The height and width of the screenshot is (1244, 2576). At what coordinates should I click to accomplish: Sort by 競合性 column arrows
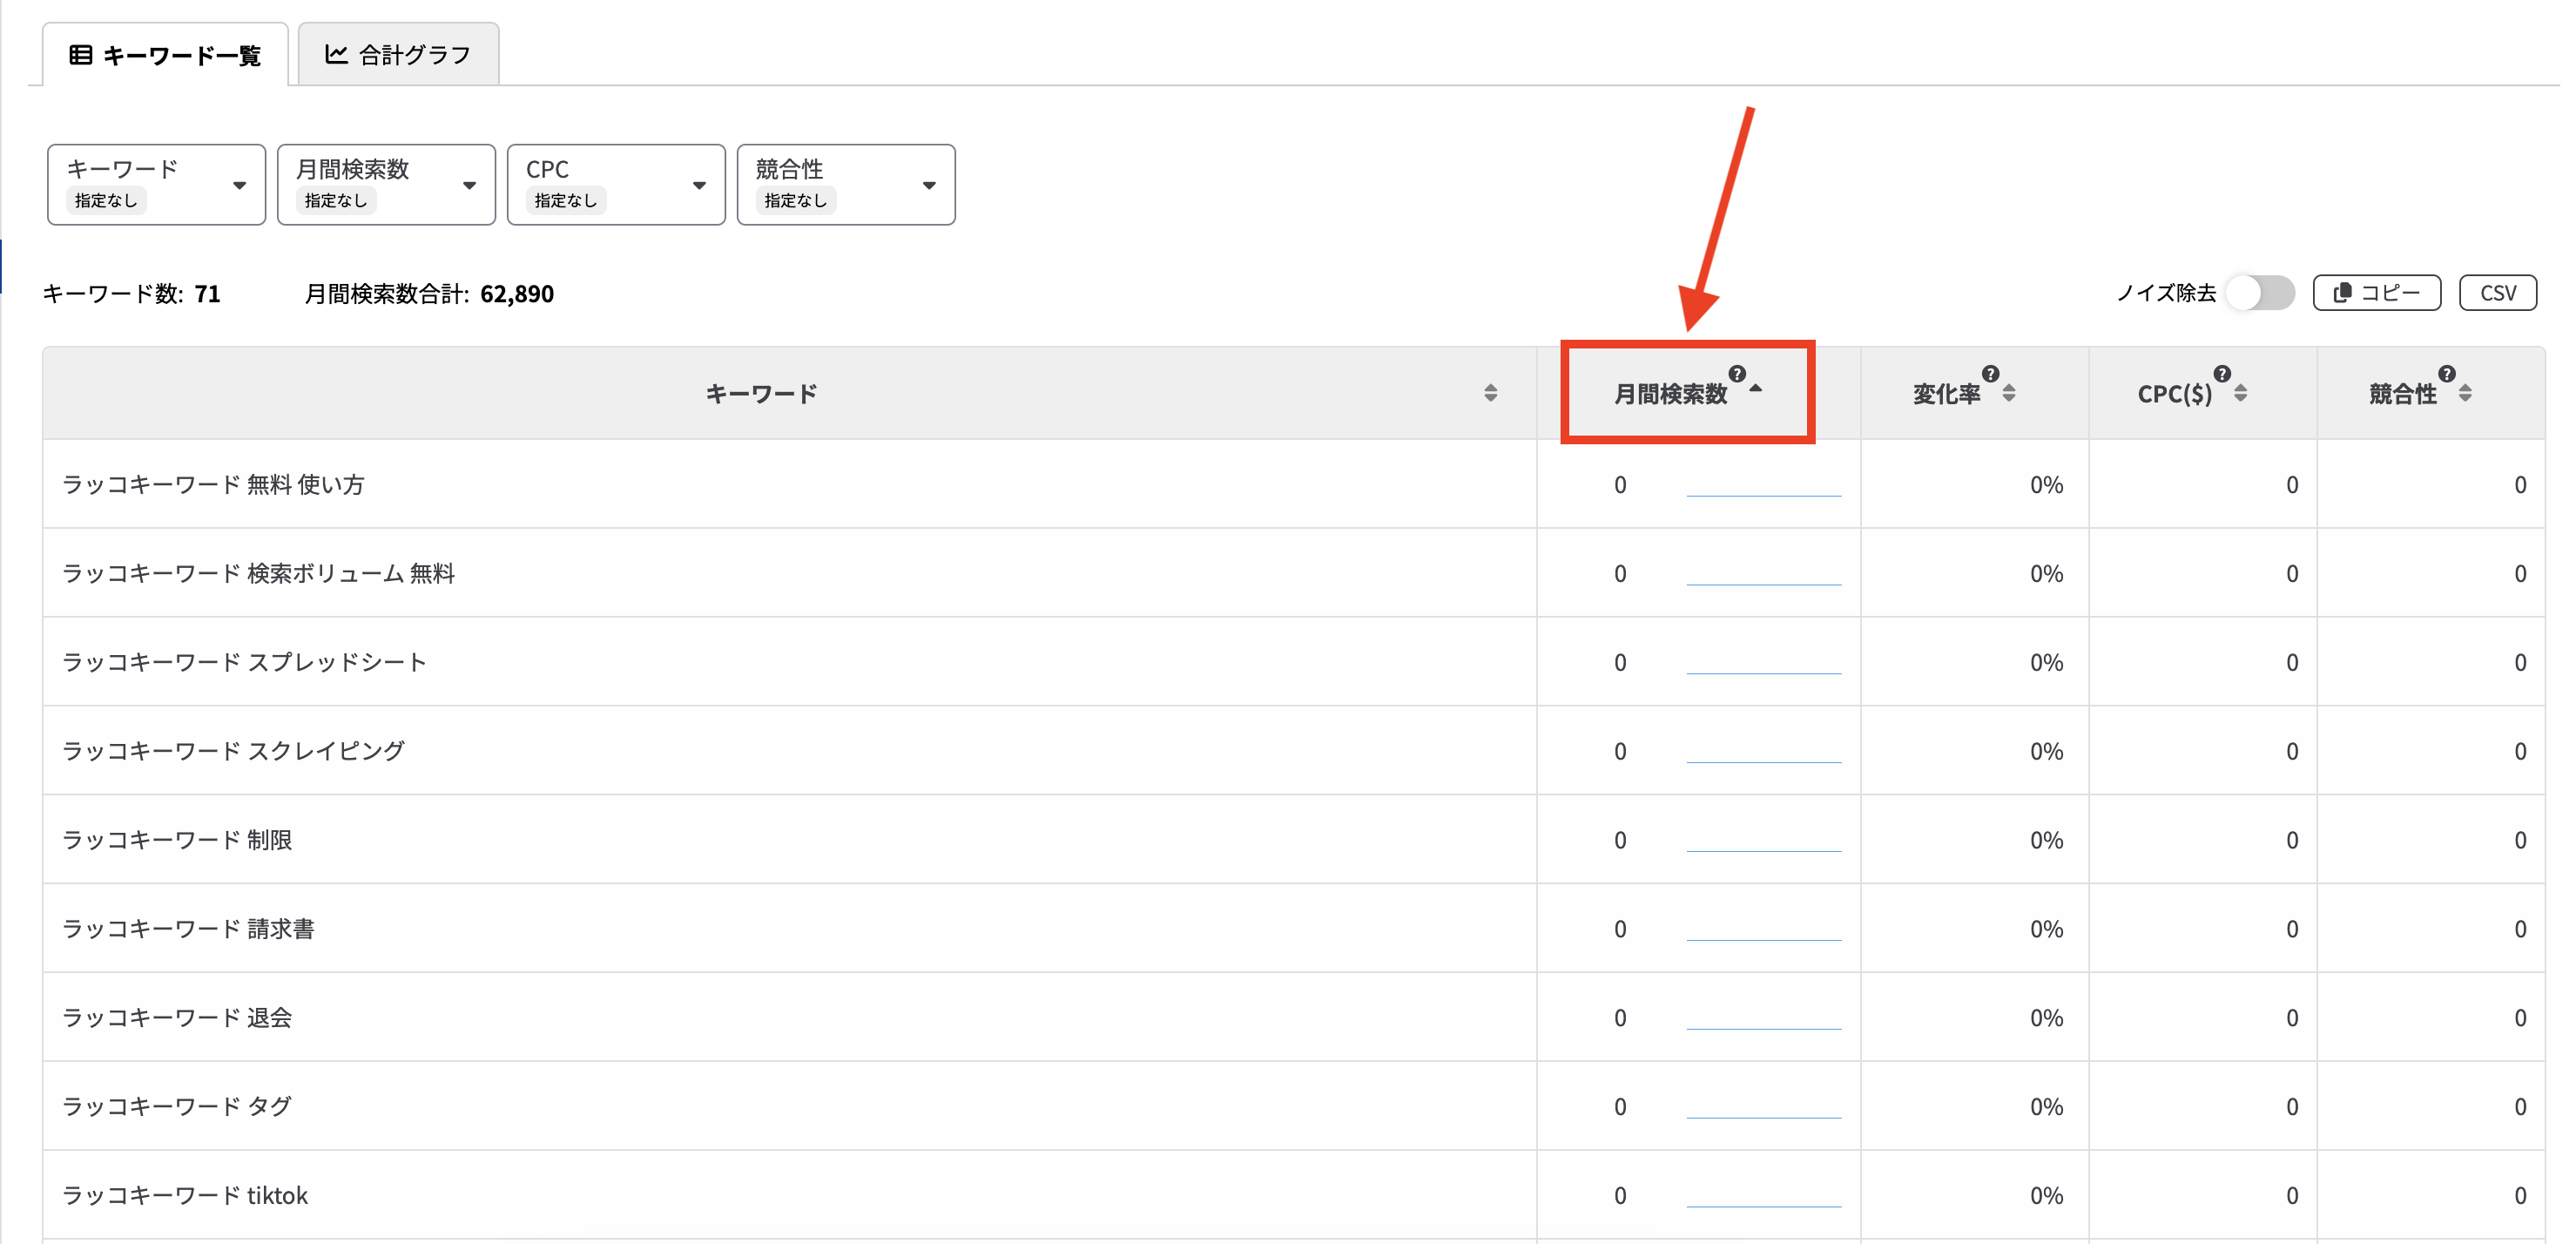(x=2465, y=393)
